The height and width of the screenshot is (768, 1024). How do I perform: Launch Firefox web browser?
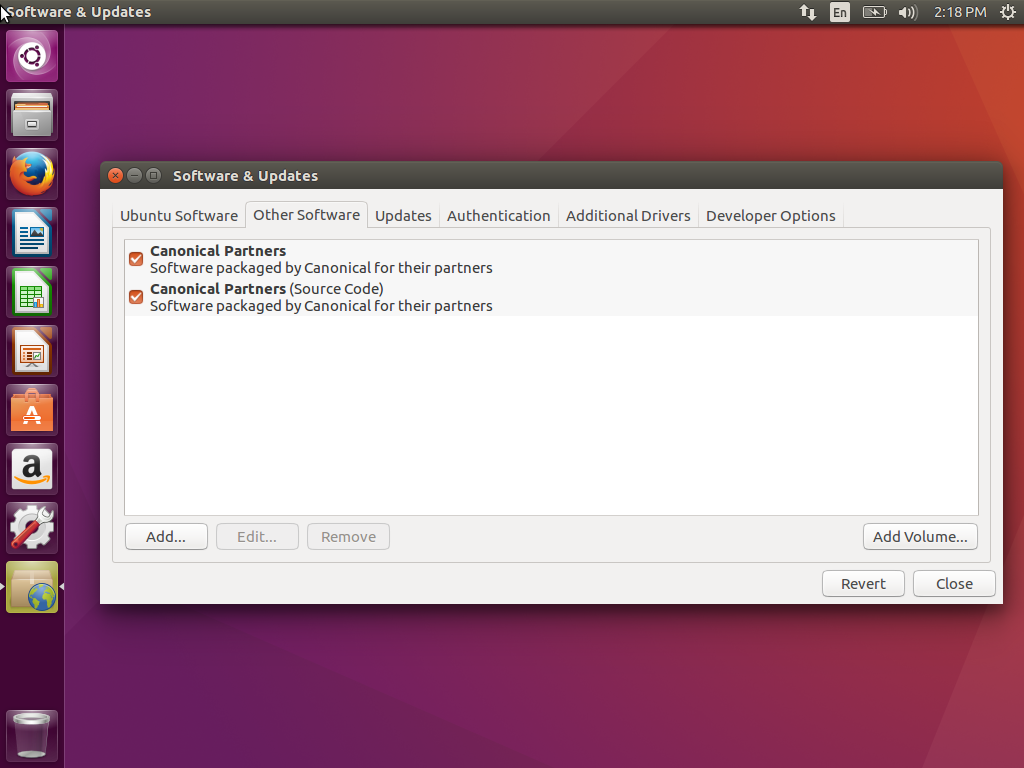point(32,174)
